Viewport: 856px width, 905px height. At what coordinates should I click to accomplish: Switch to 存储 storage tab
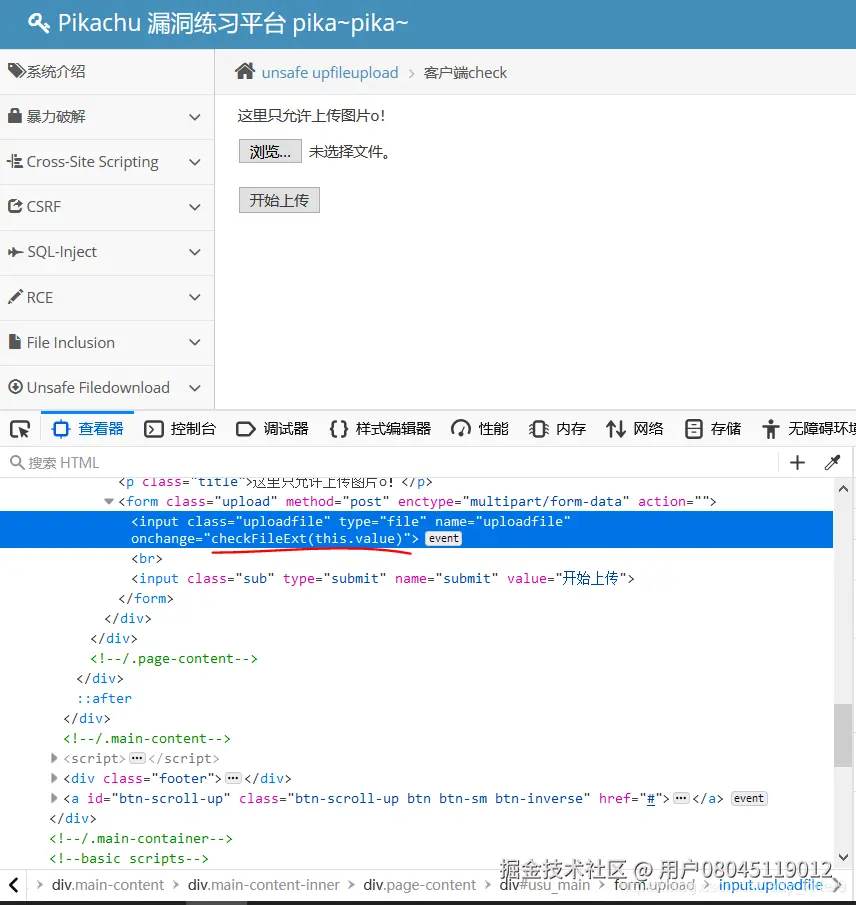(x=712, y=429)
